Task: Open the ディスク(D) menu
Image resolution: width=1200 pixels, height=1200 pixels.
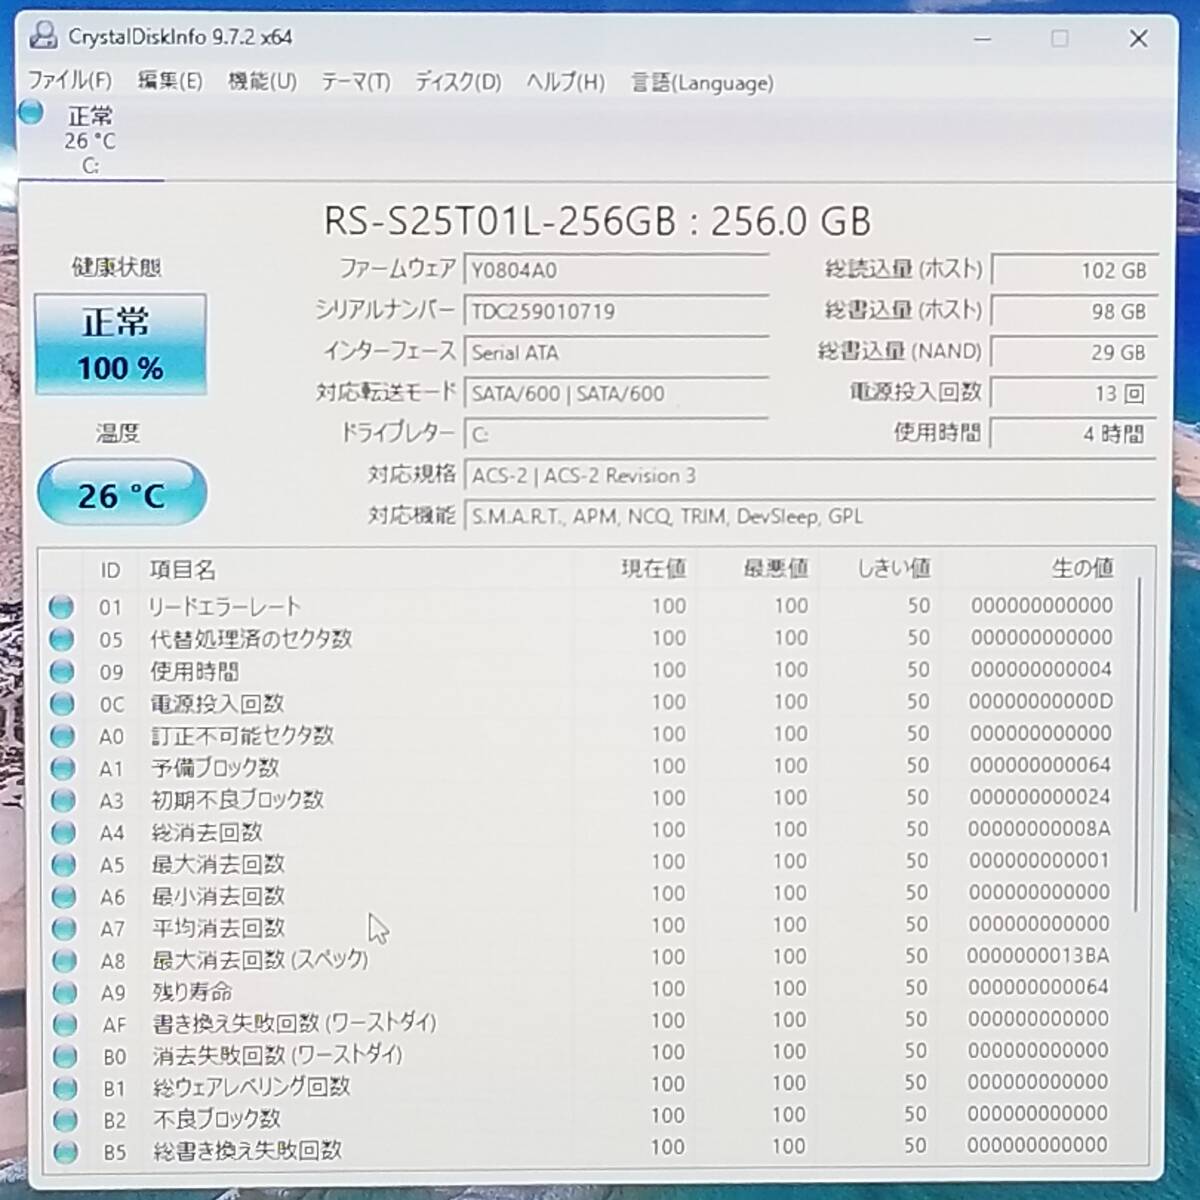Action: coord(458,82)
